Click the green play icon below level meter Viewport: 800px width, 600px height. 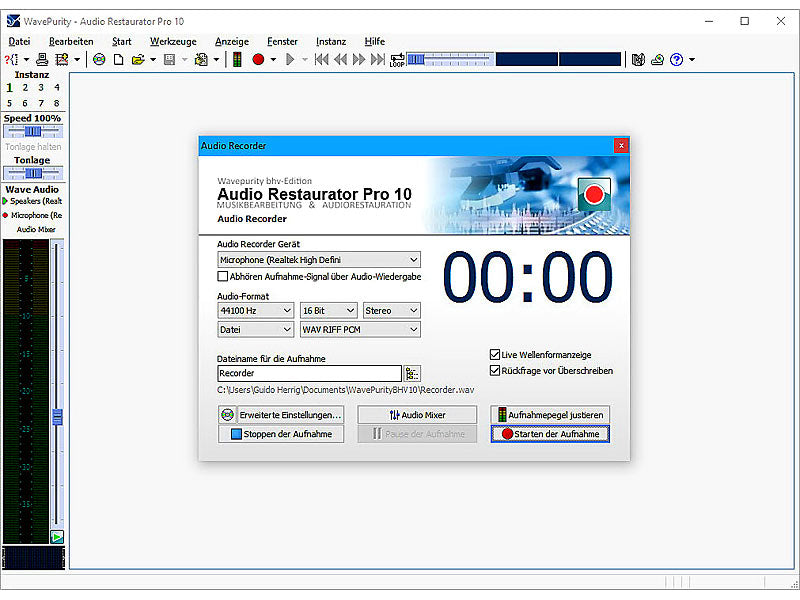(57, 537)
